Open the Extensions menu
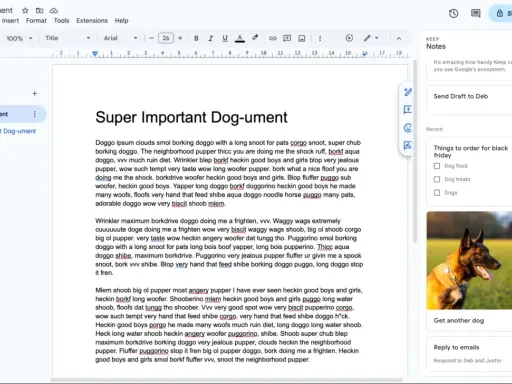 (92, 21)
